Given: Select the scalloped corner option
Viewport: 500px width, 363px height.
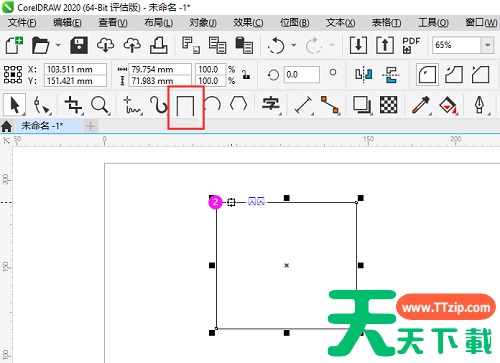Looking at the screenshot, I should click(454, 74).
